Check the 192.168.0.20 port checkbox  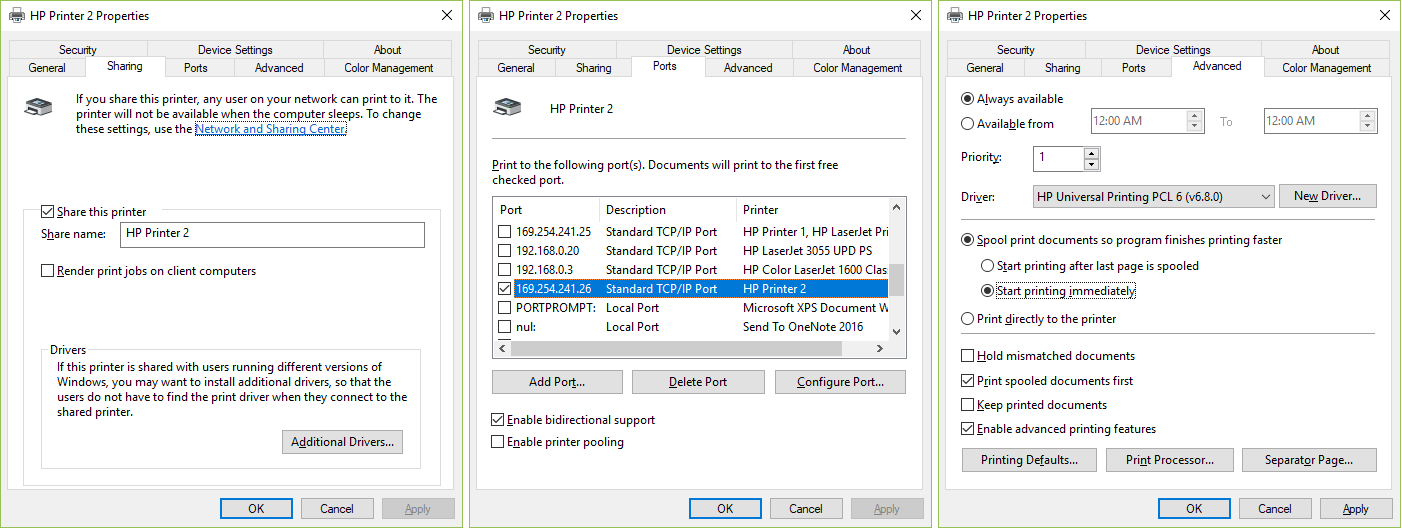tap(505, 251)
